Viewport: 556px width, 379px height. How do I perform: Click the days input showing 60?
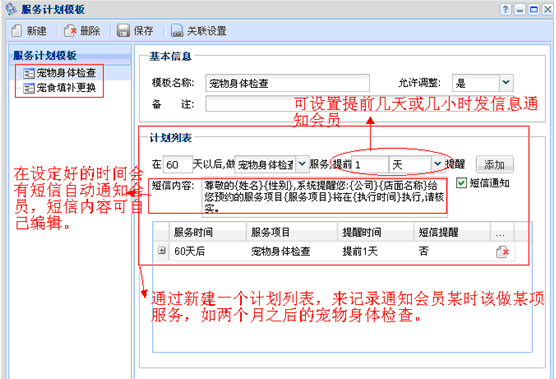coord(178,165)
